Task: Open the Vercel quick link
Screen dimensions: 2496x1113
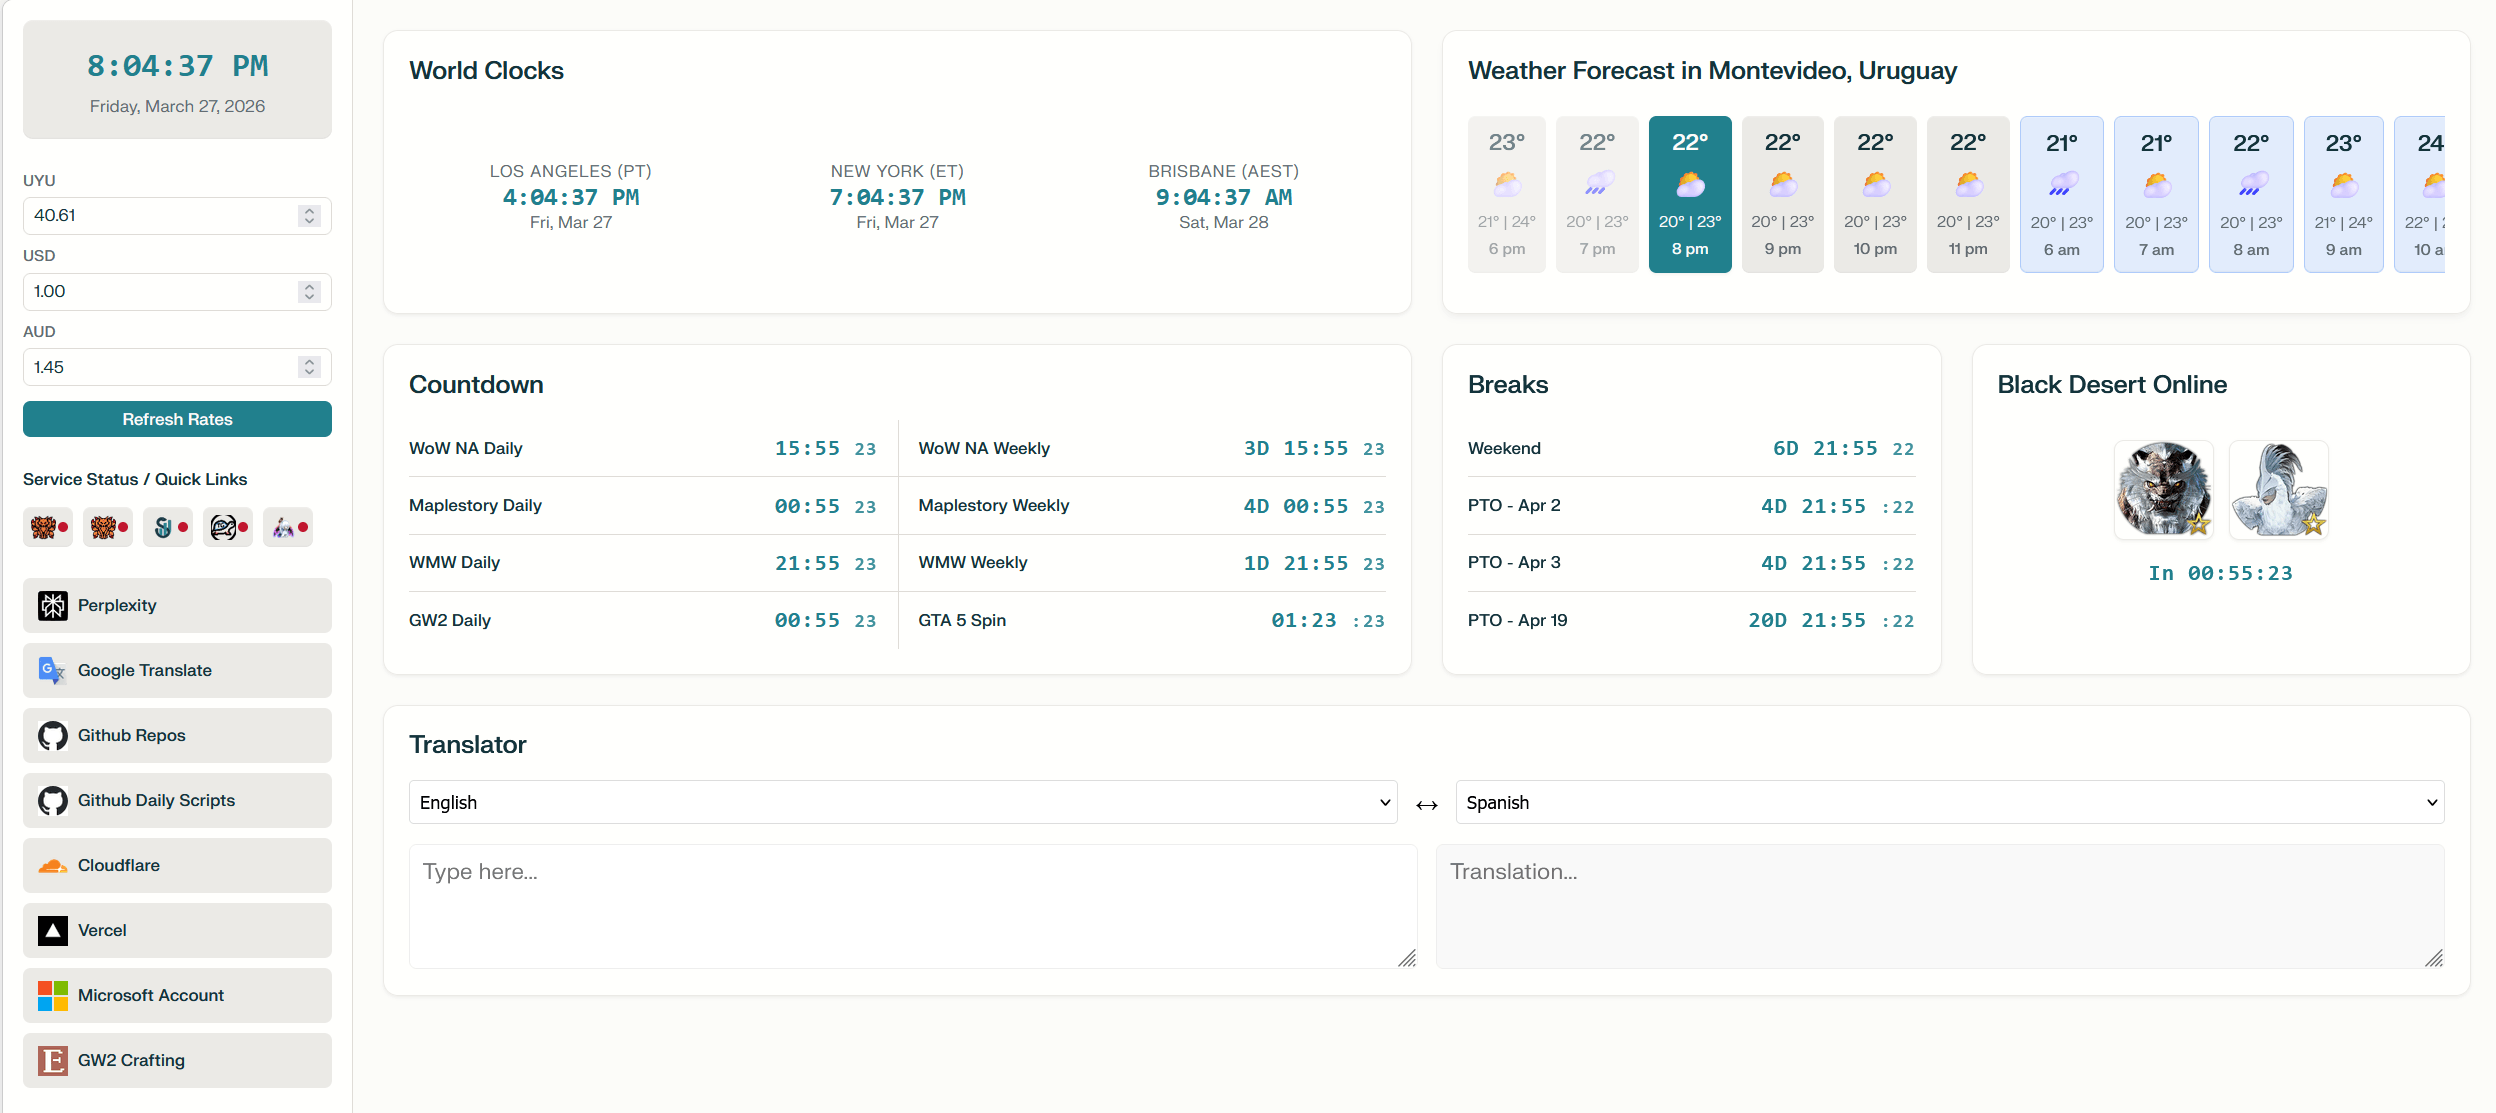Action: 177,930
